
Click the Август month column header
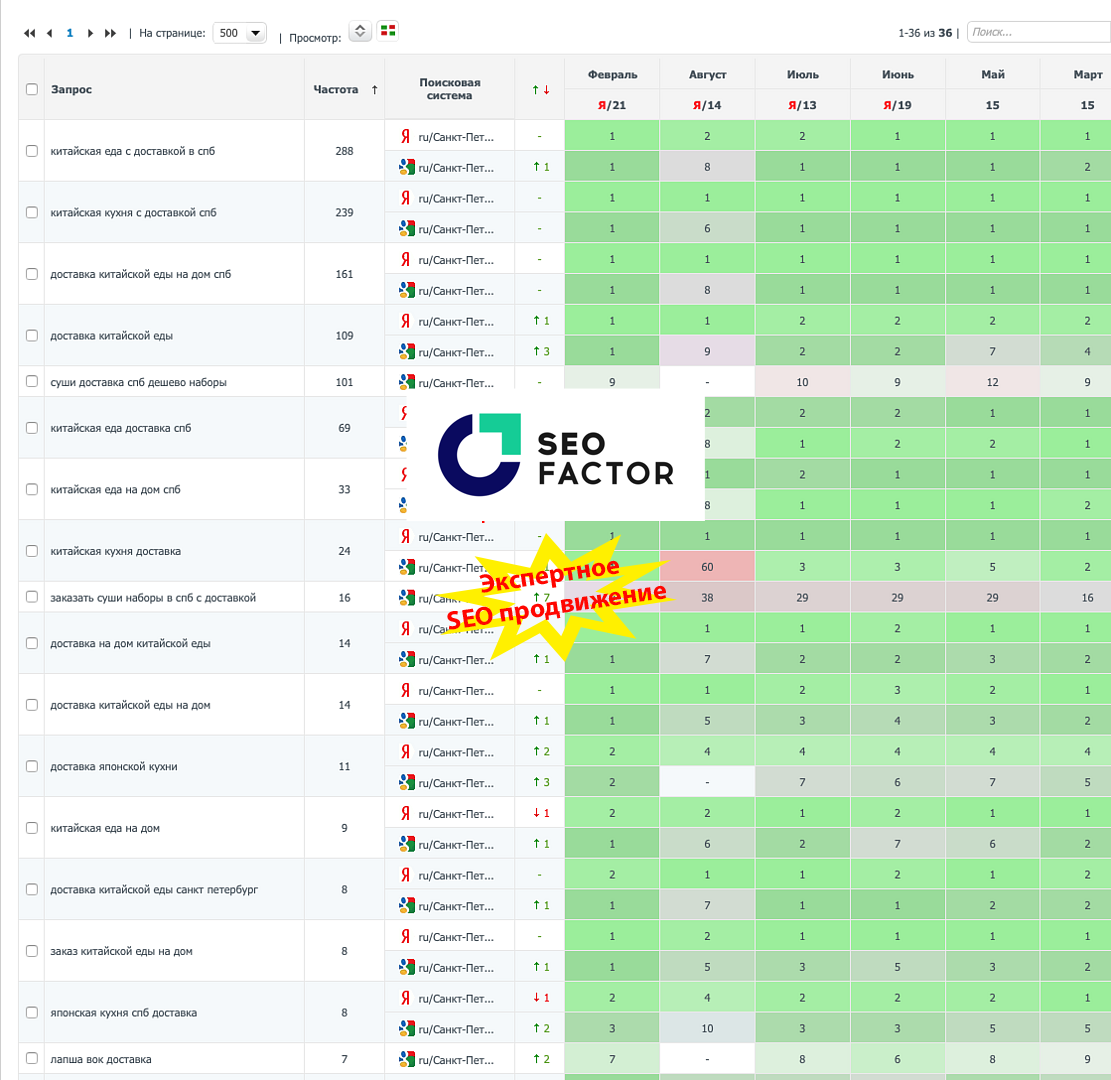tap(707, 74)
